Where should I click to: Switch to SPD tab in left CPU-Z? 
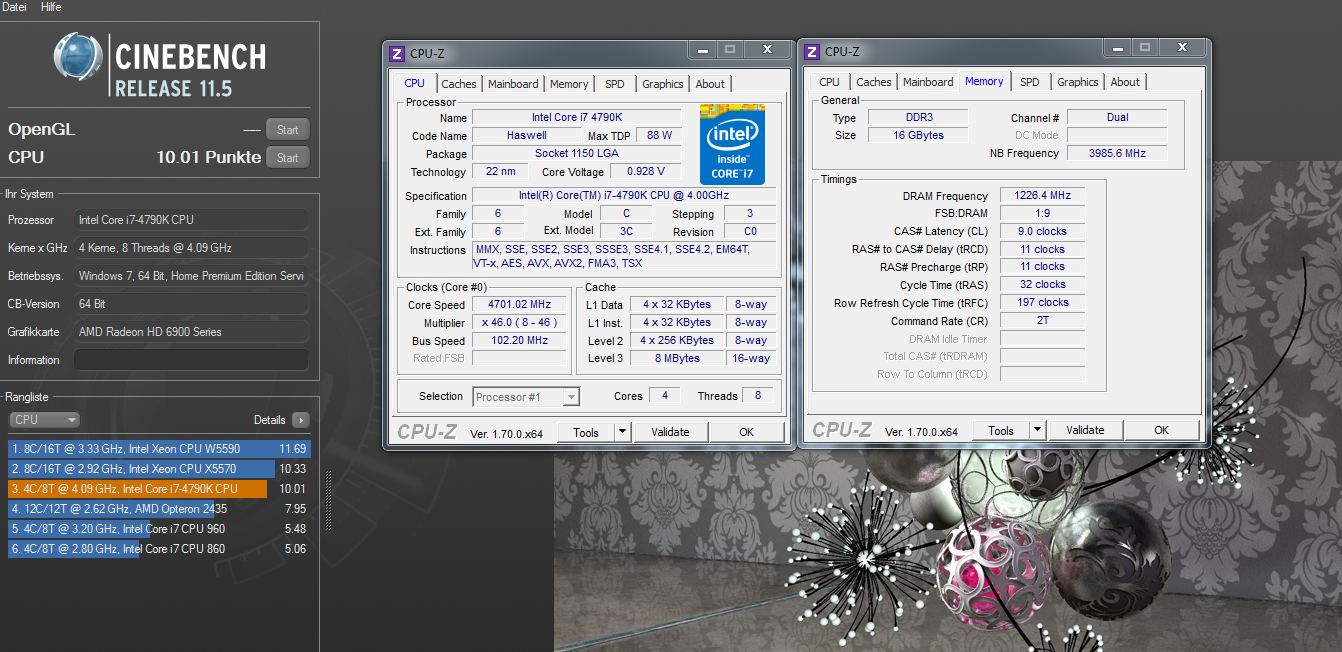click(615, 84)
